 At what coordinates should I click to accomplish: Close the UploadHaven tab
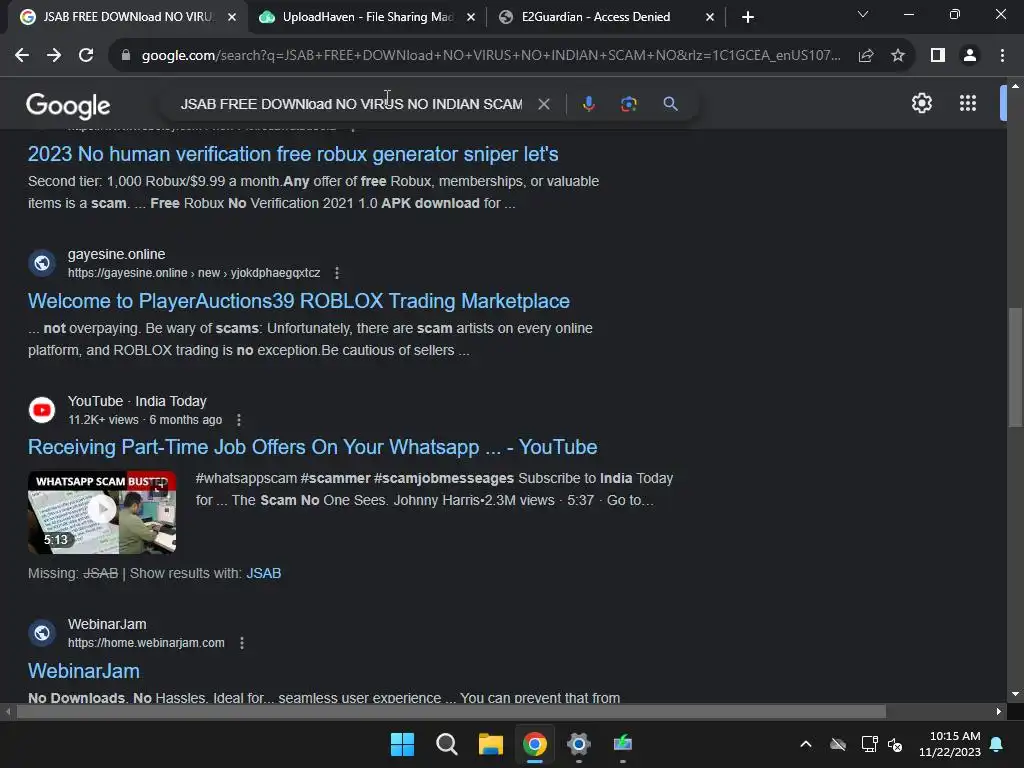(x=471, y=17)
